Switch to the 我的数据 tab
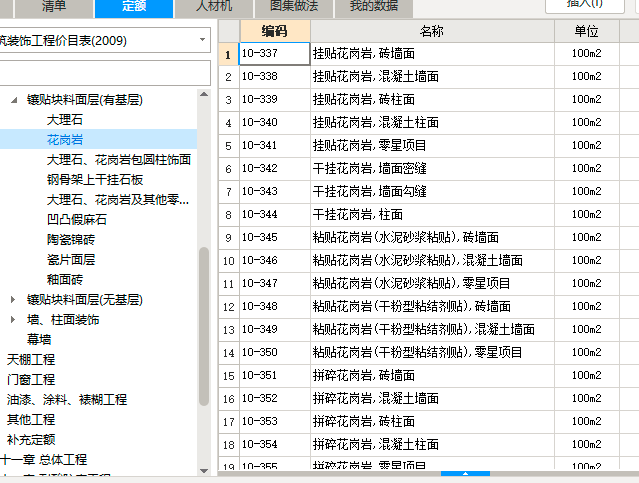Viewport: 639px width, 483px height. tap(374, 7)
